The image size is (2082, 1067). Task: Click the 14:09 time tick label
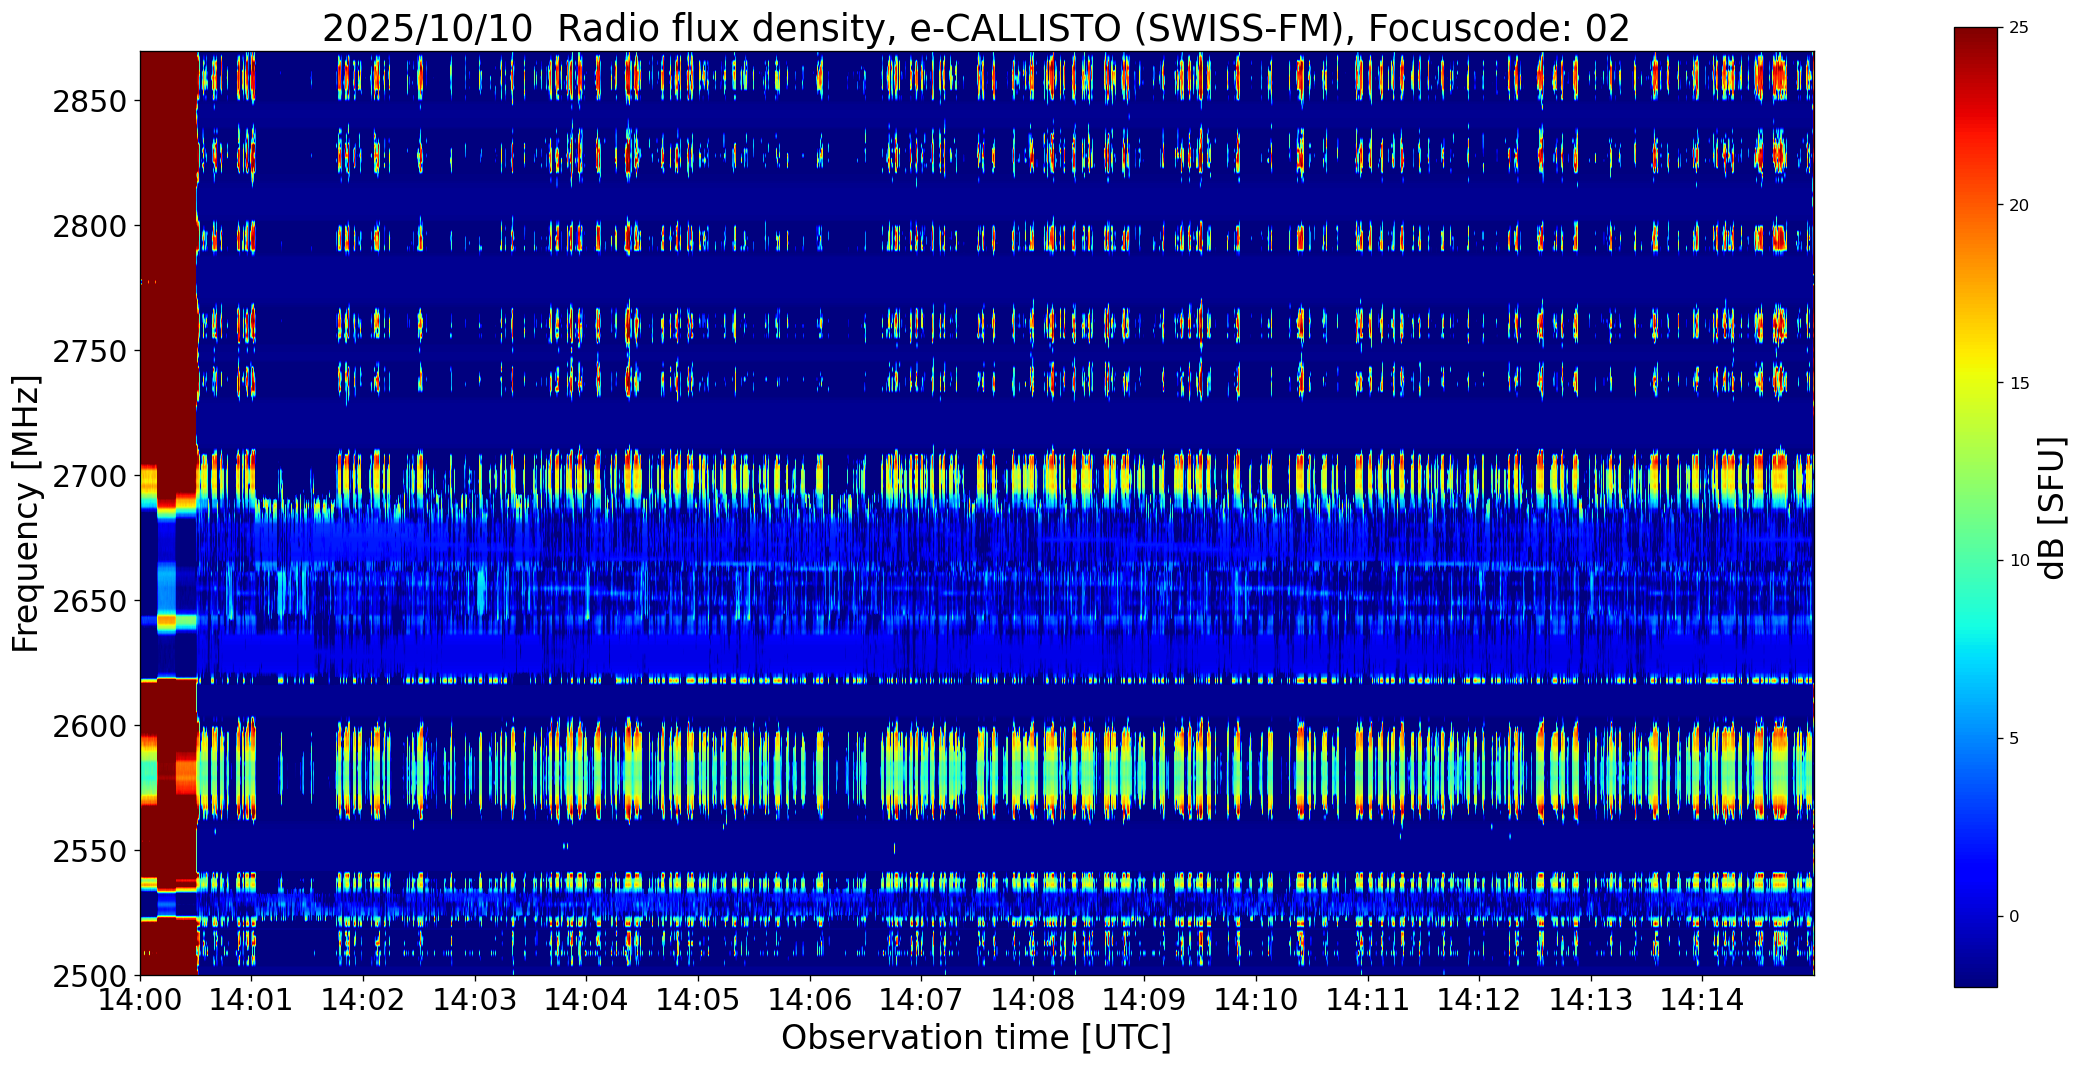pos(1144,999)
